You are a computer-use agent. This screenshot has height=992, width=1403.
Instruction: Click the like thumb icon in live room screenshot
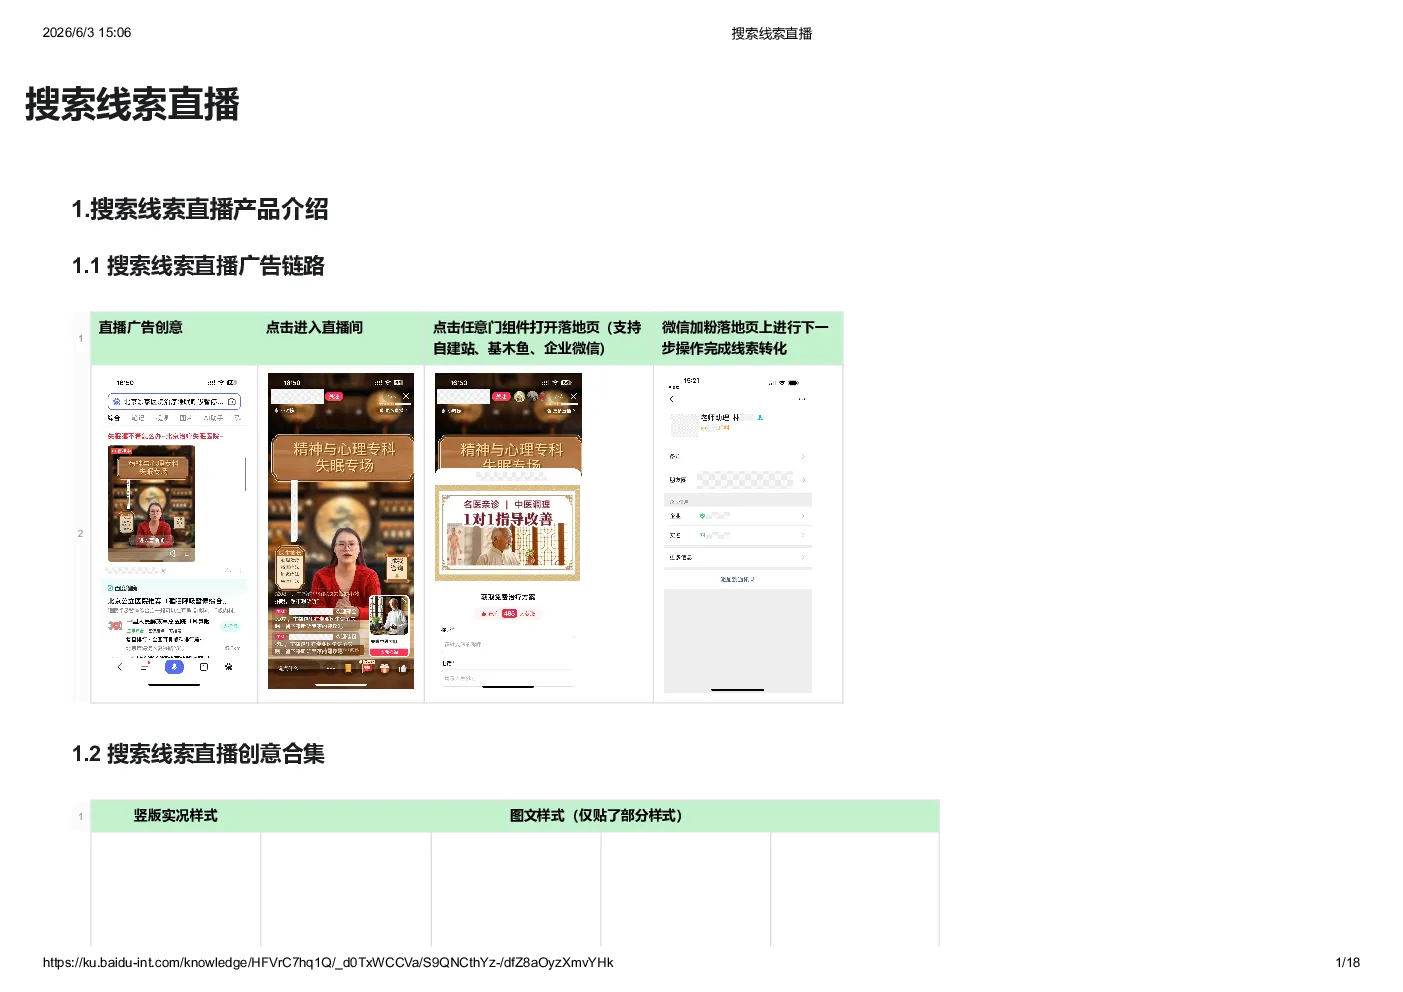click(402, 668)
